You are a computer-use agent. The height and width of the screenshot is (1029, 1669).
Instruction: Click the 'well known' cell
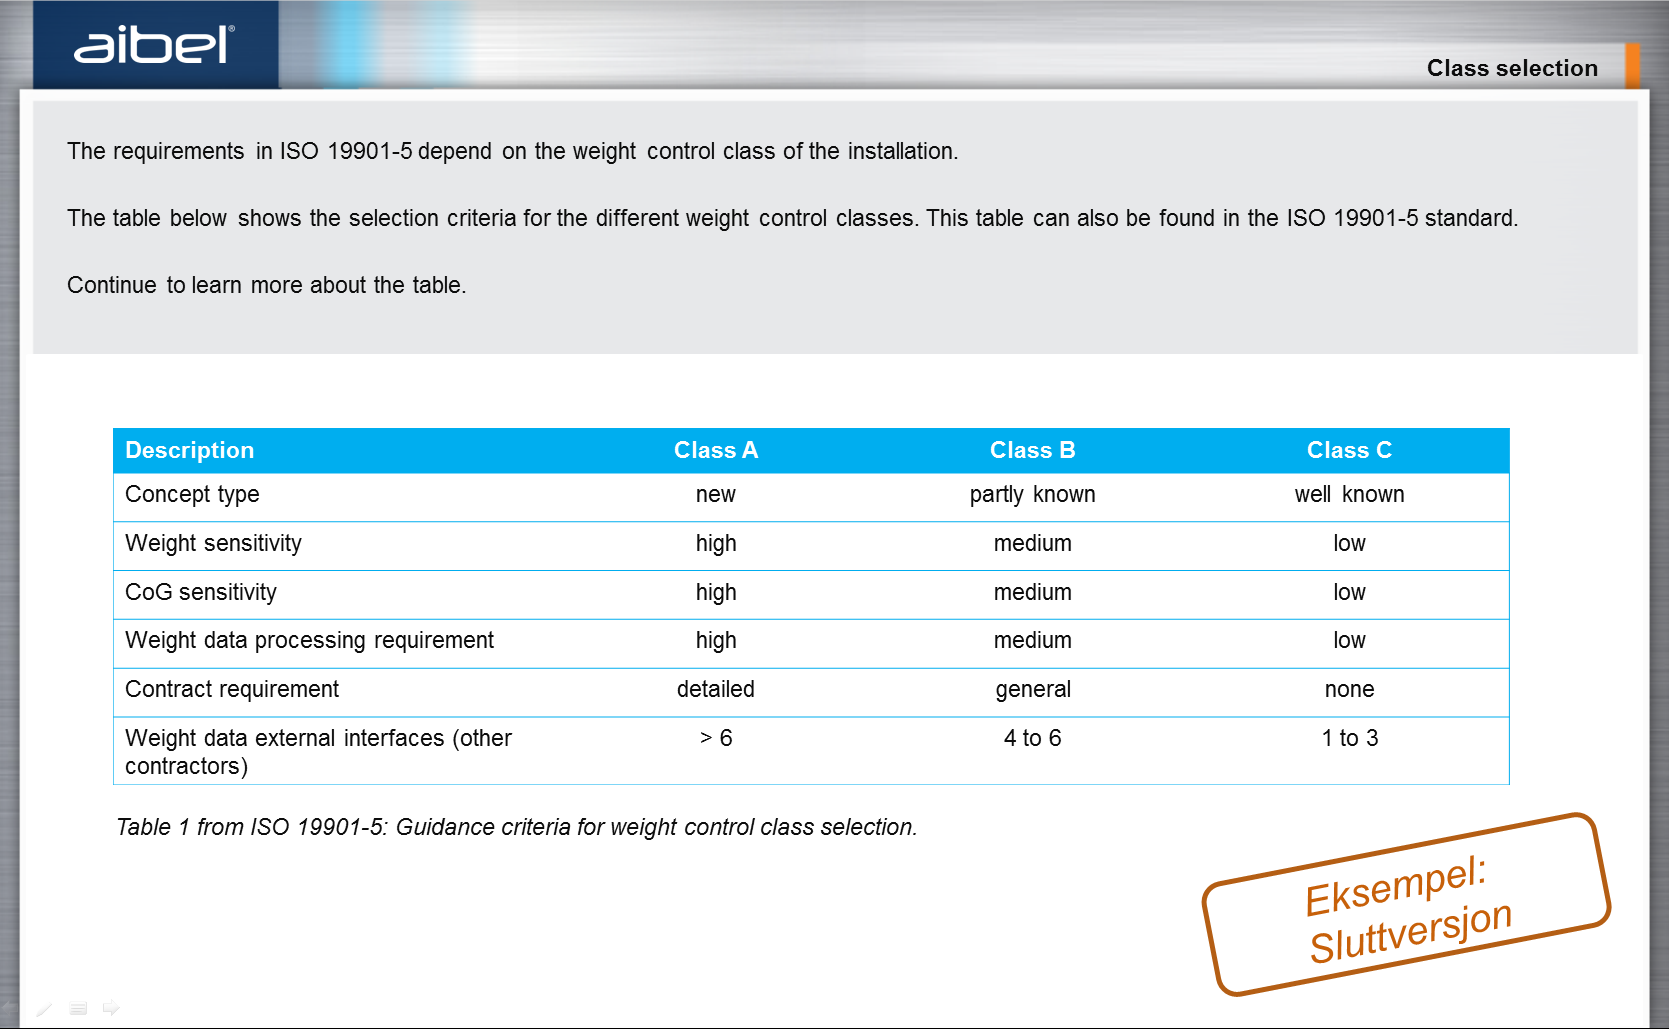pos(1349,494)
